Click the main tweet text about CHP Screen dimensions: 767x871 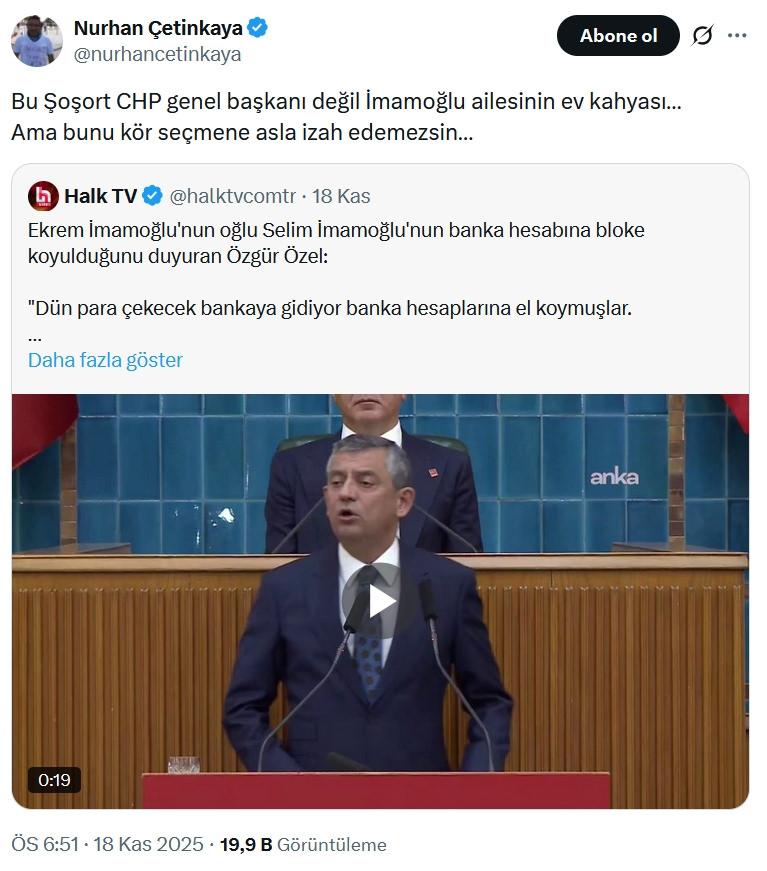346,117
